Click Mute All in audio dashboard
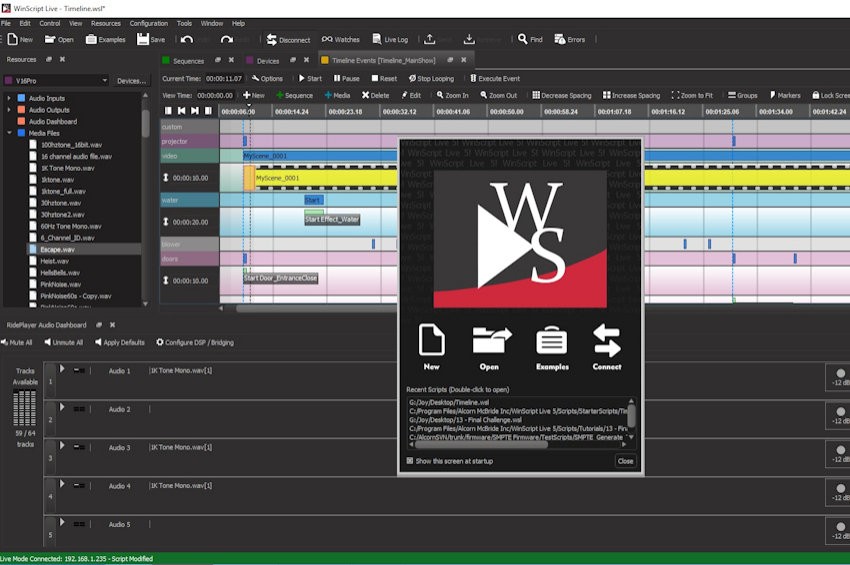Viewport: 850px width, 565px height. (x=17, y=342)
